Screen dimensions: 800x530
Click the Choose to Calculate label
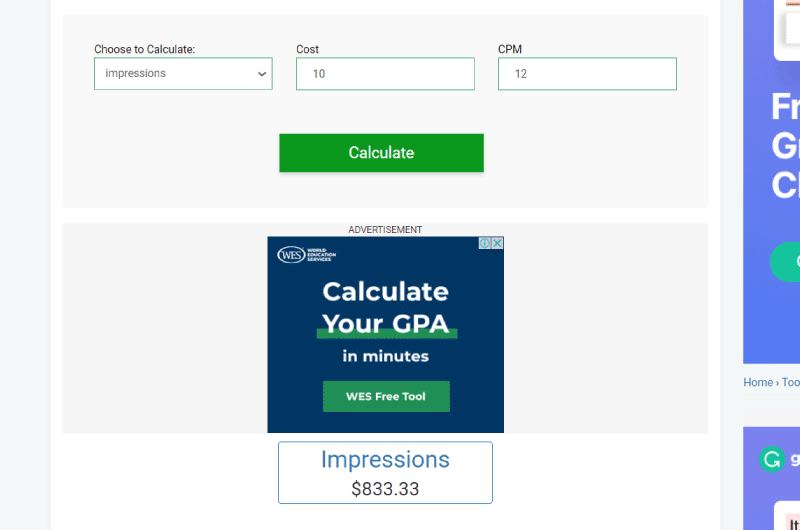[145, 49]
